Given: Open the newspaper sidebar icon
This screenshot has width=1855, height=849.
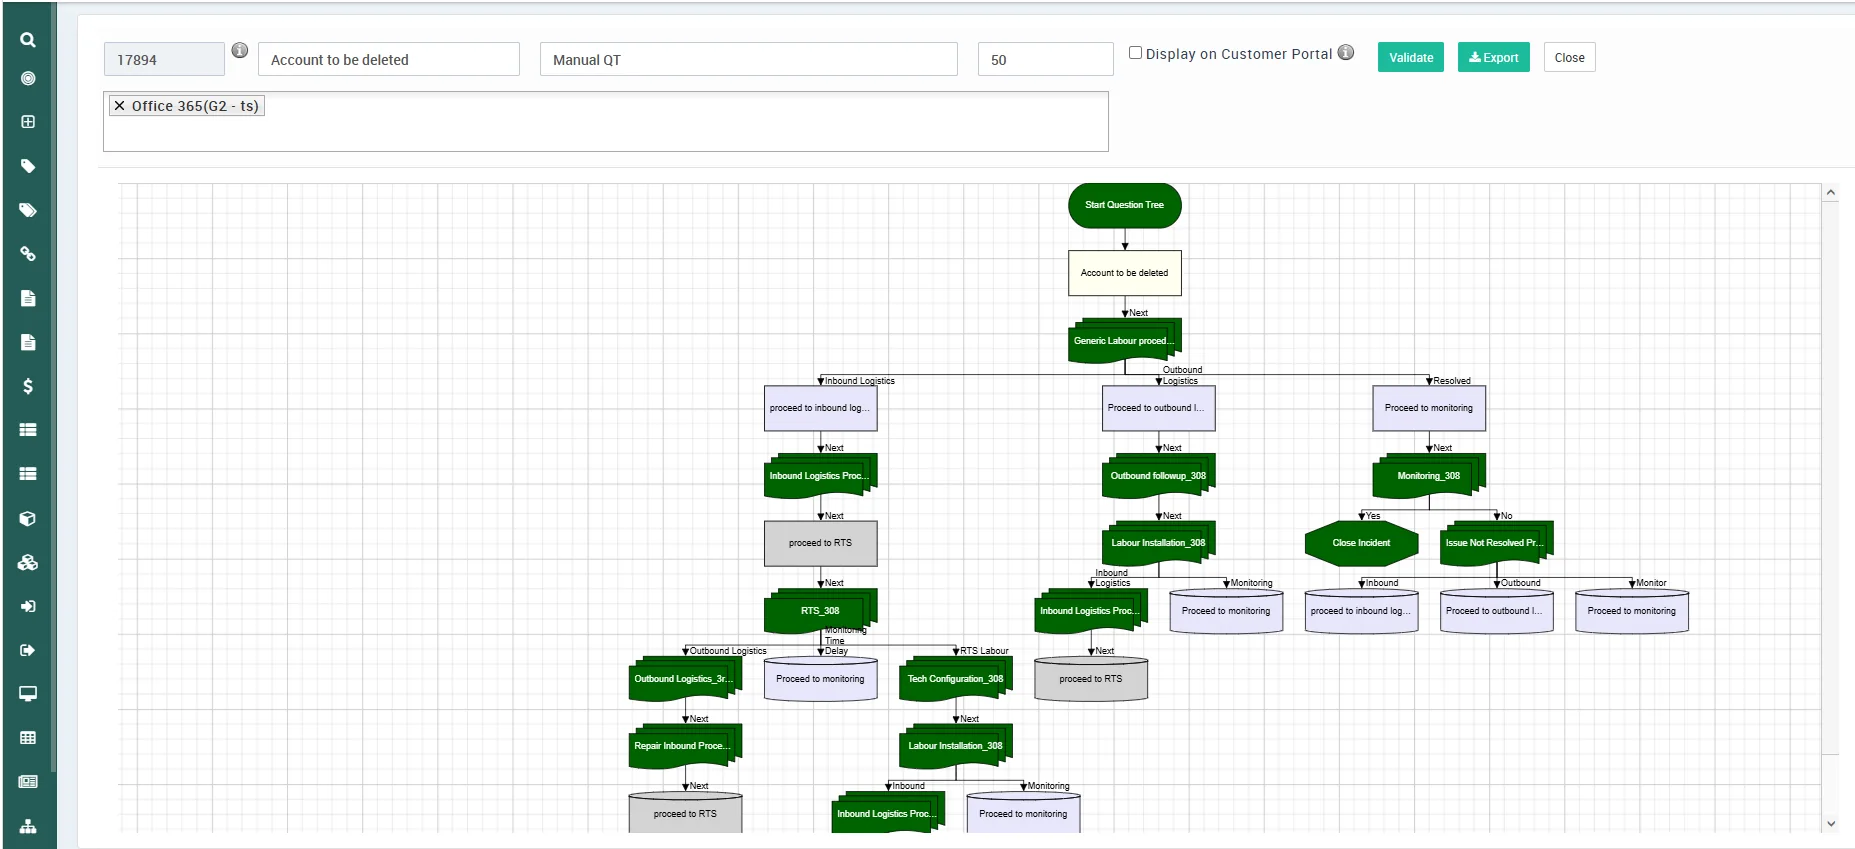Looking at the screenshot, I should [28, 782].
